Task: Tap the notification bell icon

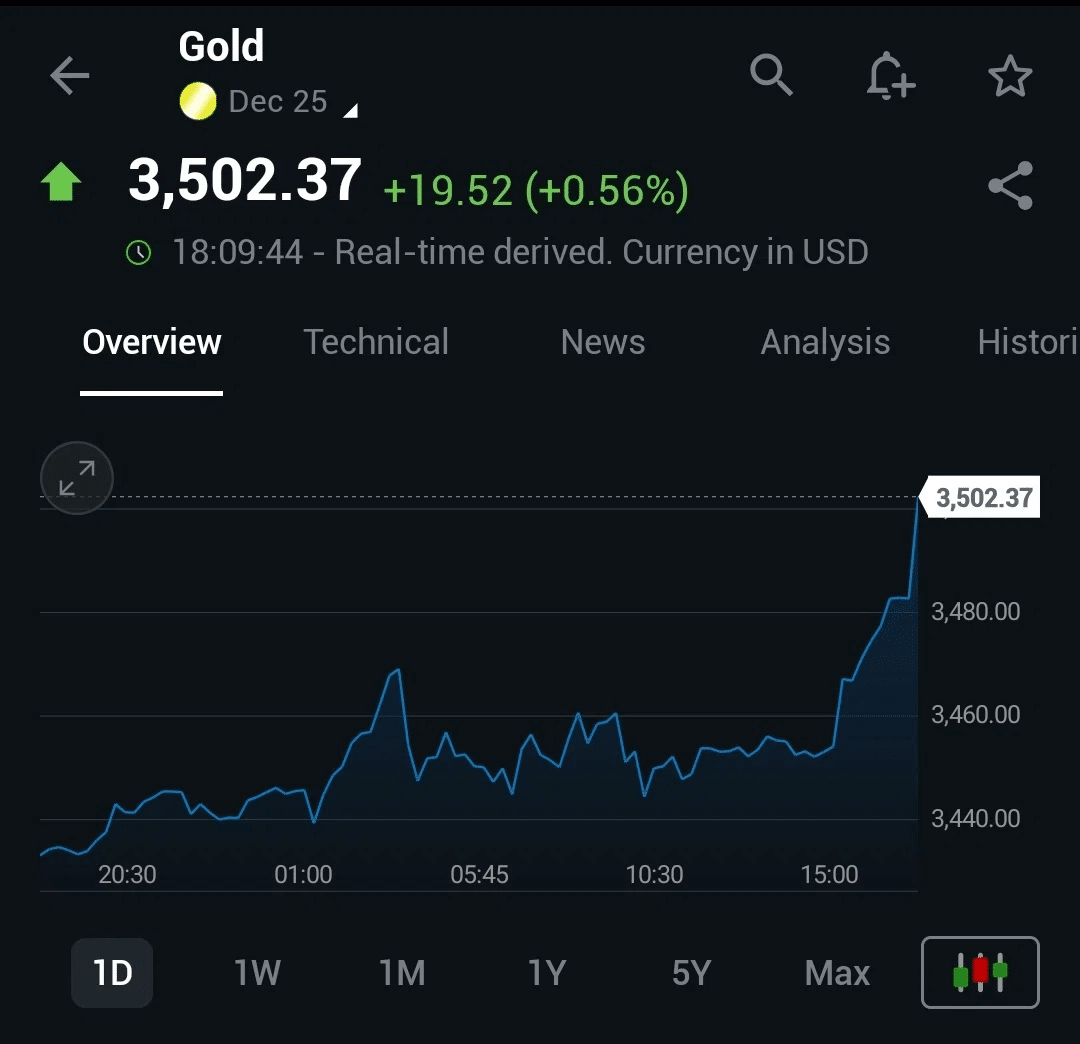Action: [889, 76]
